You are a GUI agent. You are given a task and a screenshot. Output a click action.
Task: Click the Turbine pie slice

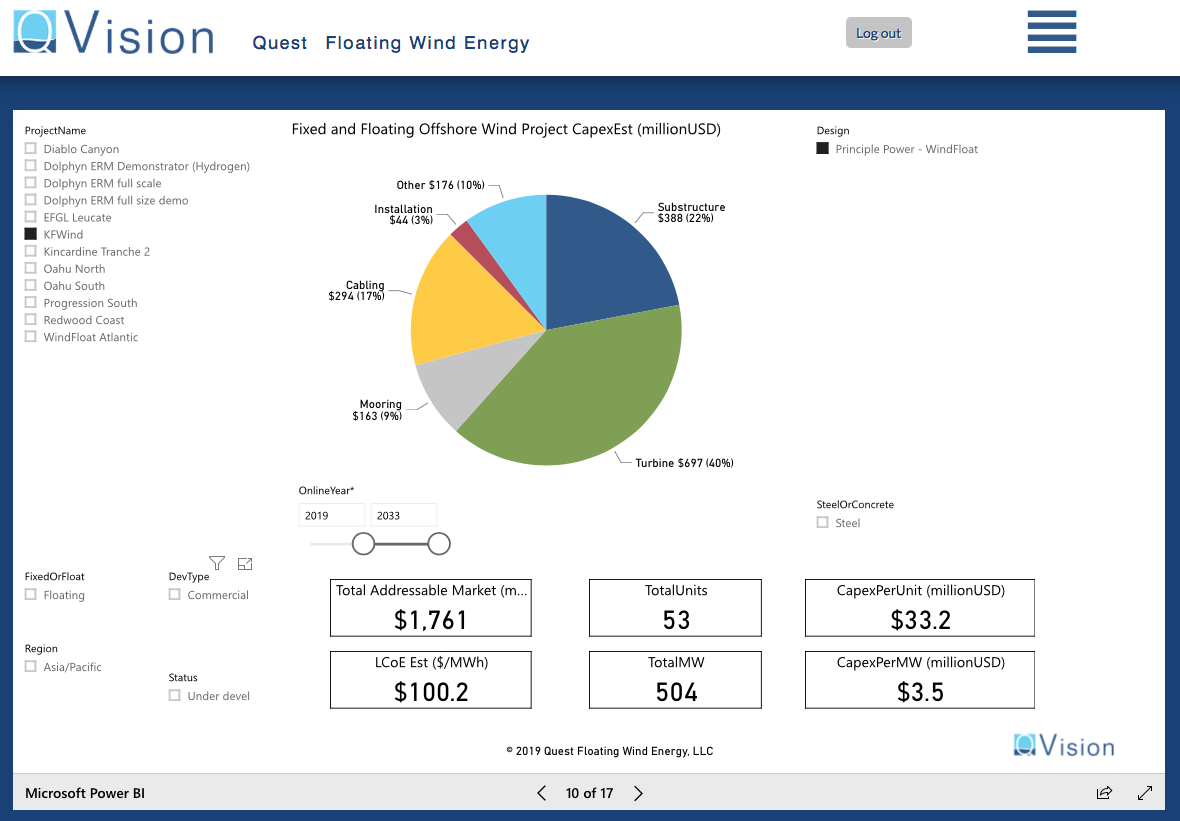[587, 391]
